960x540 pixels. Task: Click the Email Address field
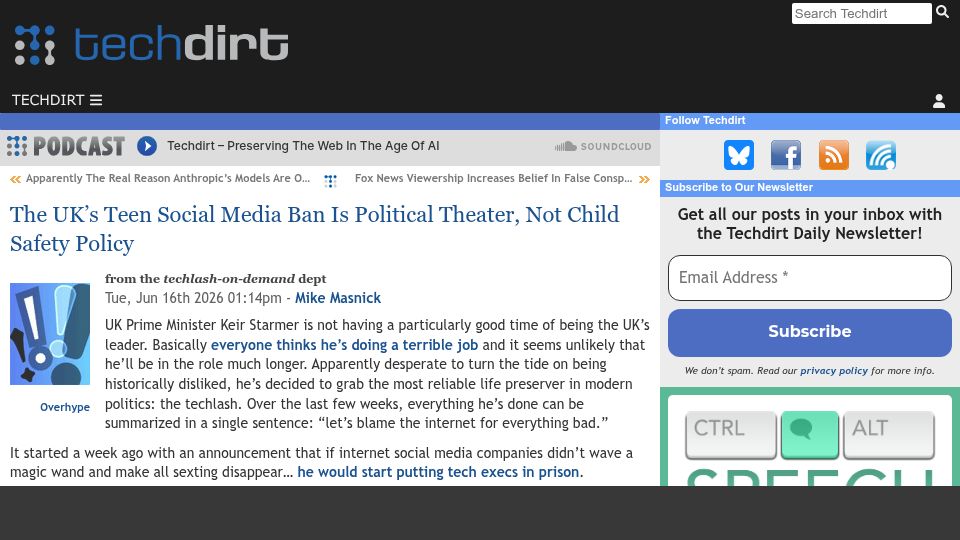[809, 278]
